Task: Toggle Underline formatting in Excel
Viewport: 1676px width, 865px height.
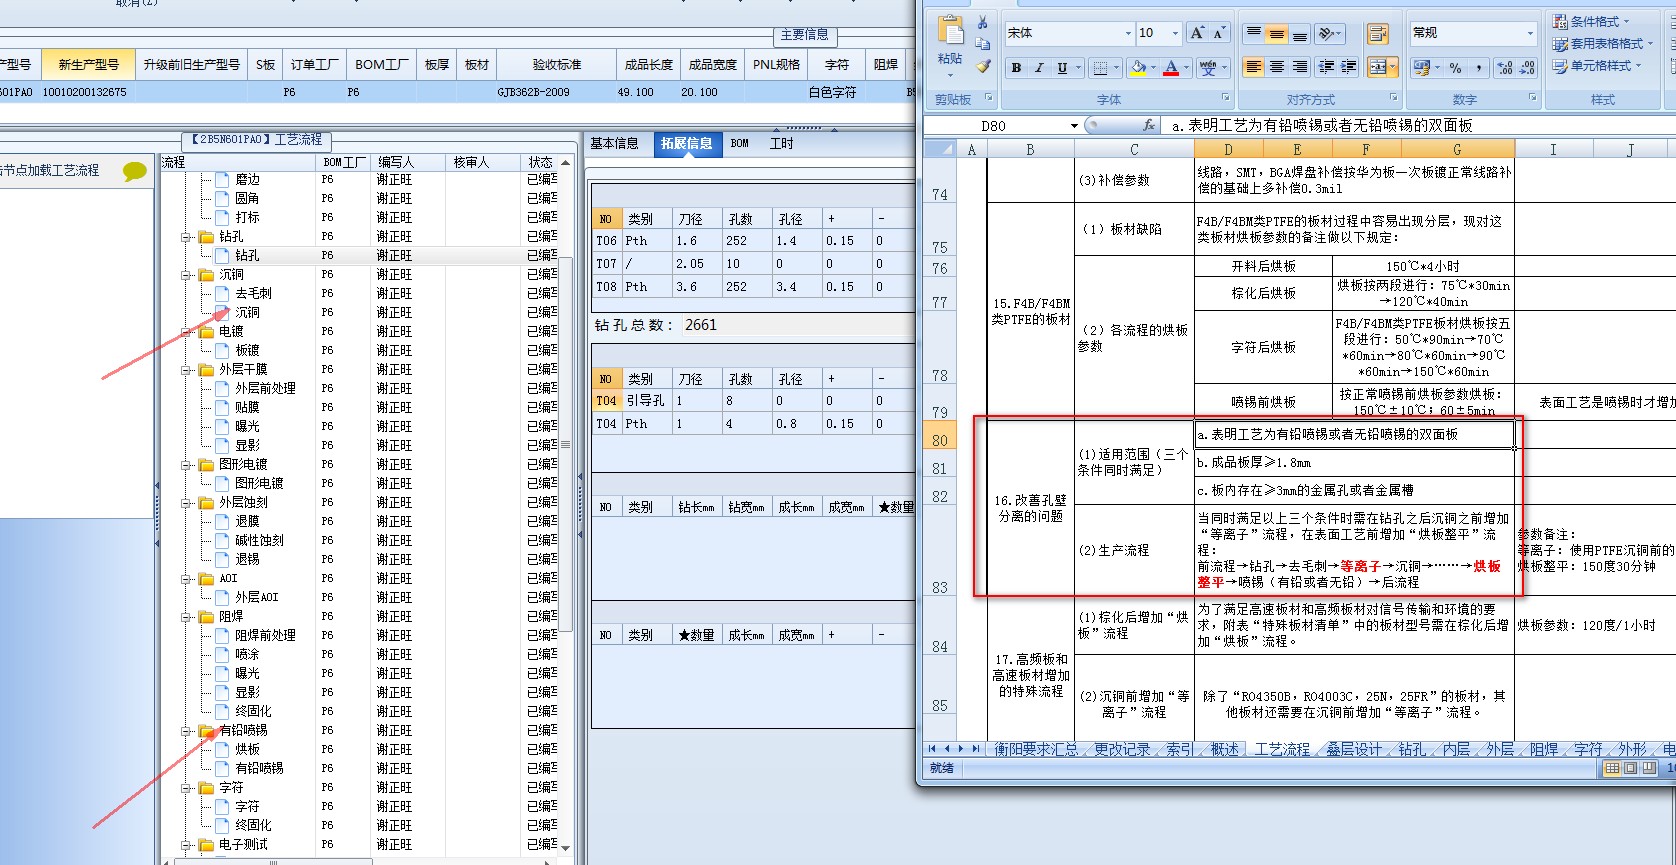Action: coord(1062,68)
